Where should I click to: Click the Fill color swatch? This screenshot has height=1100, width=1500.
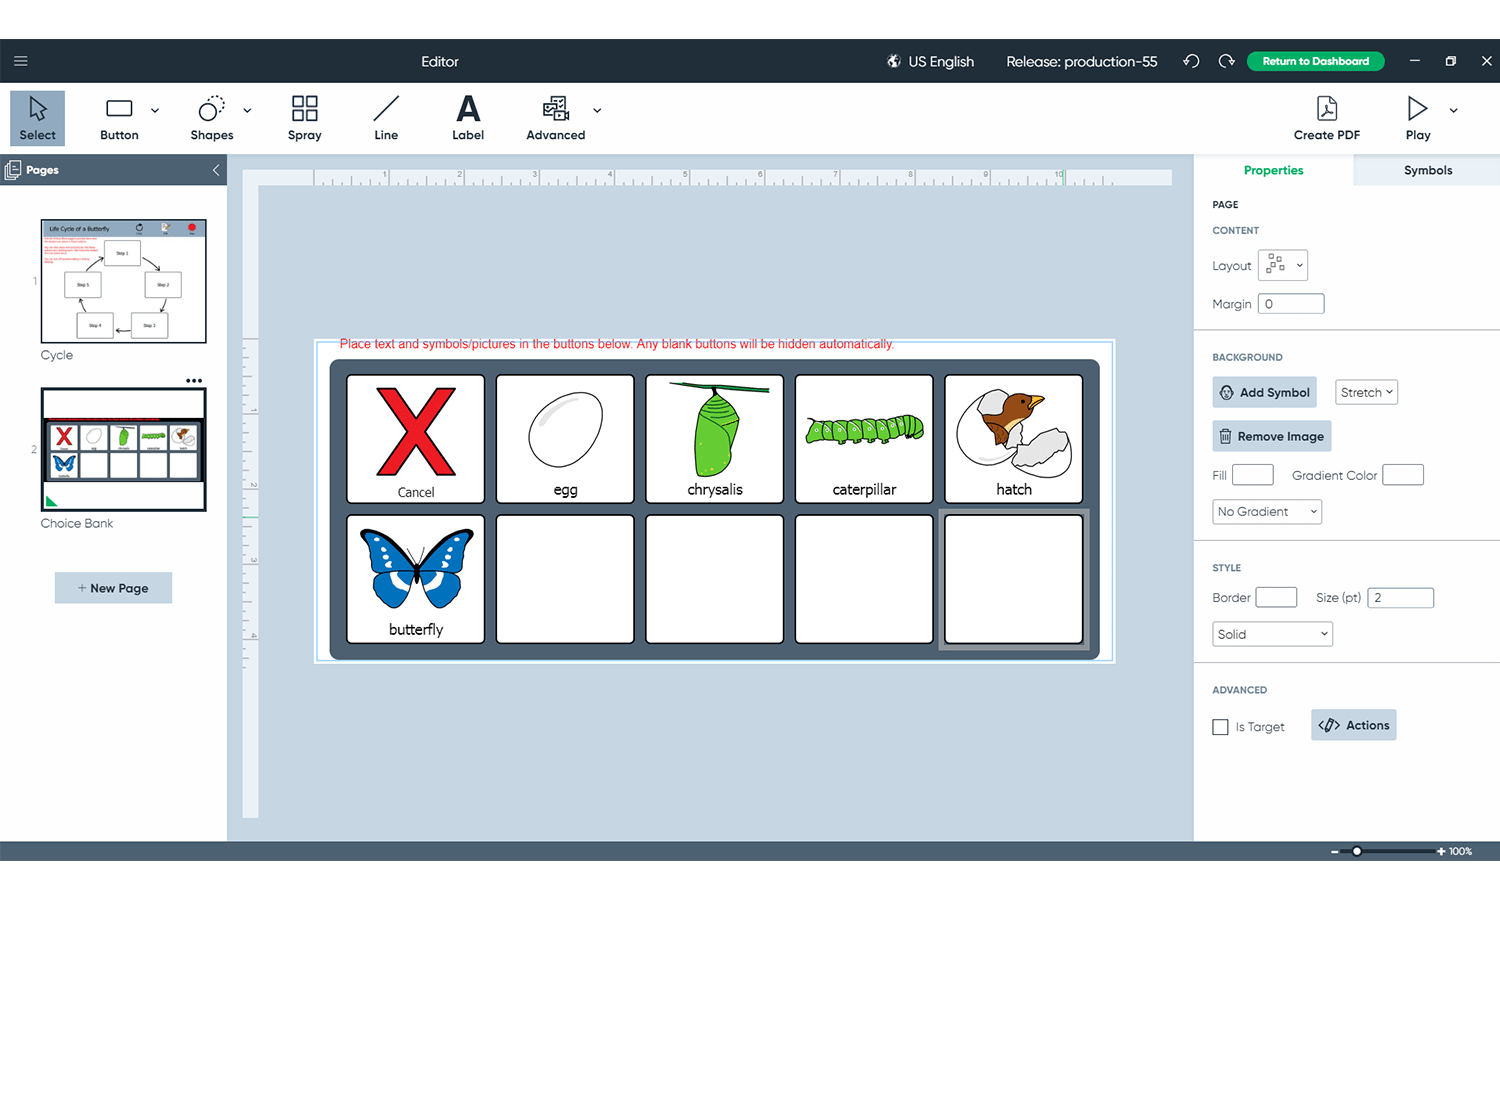click(1252, 474)
